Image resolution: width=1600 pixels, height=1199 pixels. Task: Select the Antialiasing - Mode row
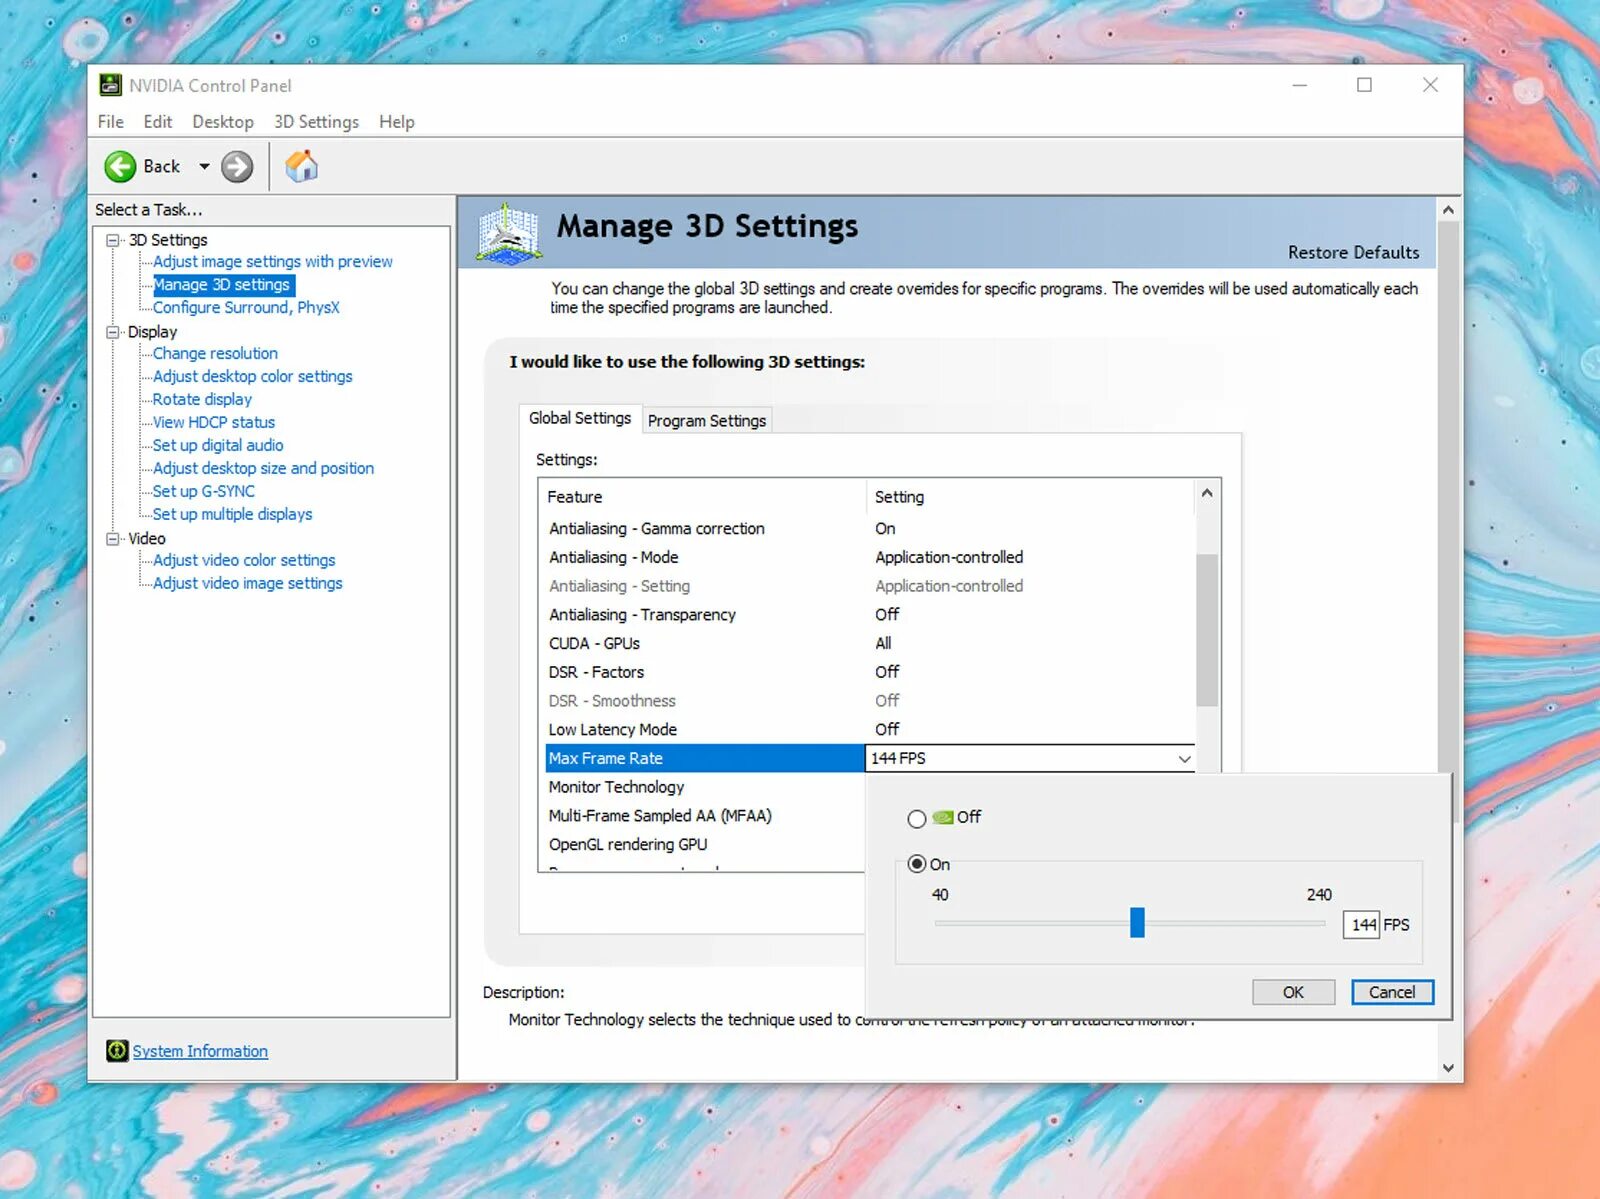point(868,557)
